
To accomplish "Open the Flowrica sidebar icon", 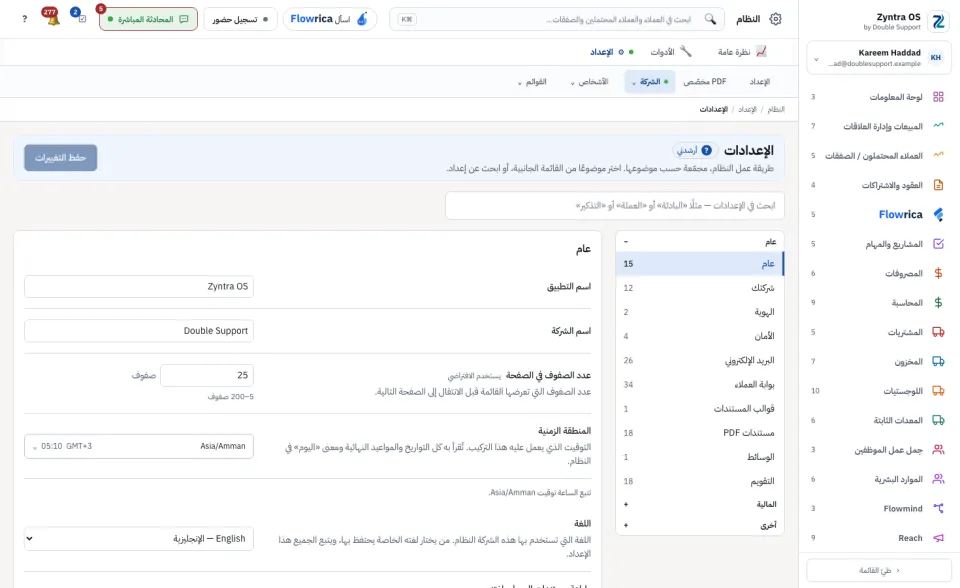I will point(938,214).
